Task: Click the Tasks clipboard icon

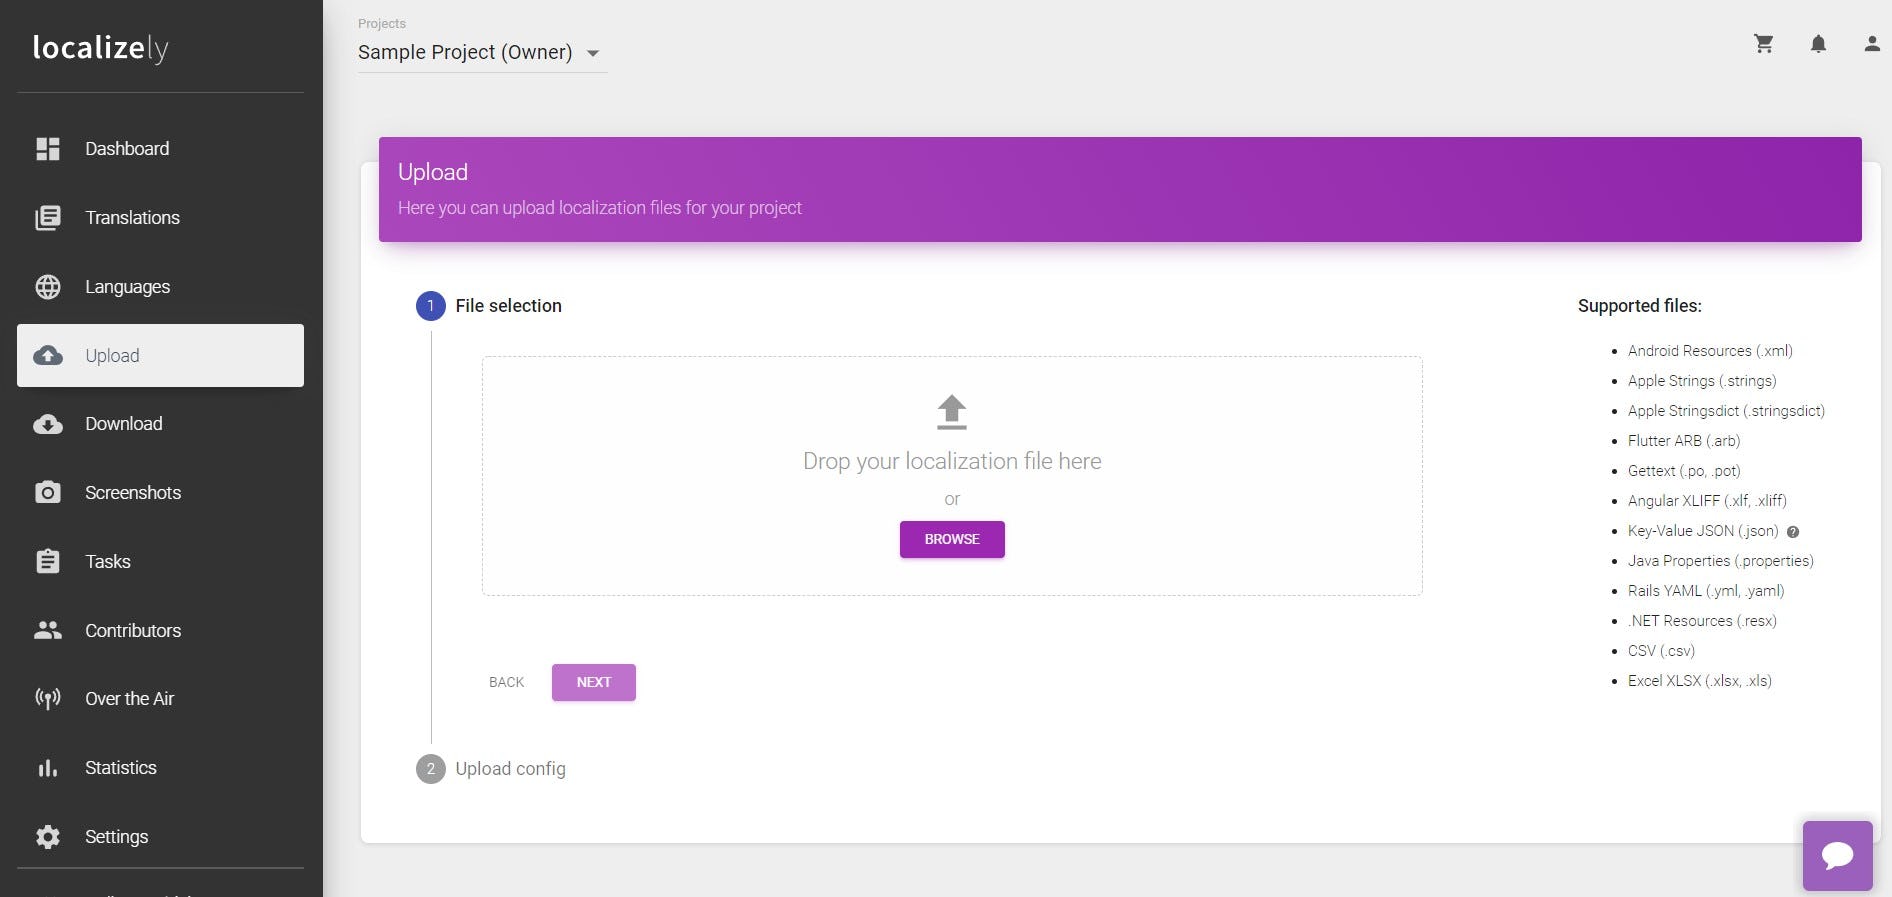Action: [48, 561]
